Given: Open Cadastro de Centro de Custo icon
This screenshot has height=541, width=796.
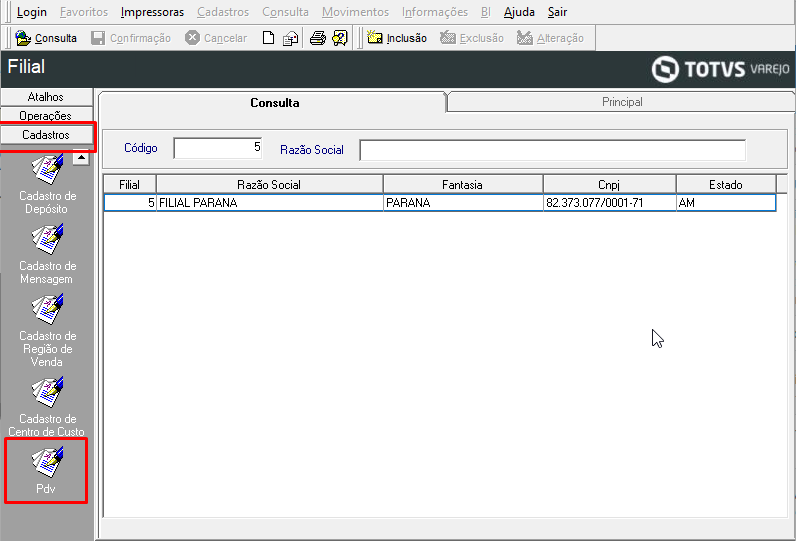Looking at the screenshot, I should point(47,392).
